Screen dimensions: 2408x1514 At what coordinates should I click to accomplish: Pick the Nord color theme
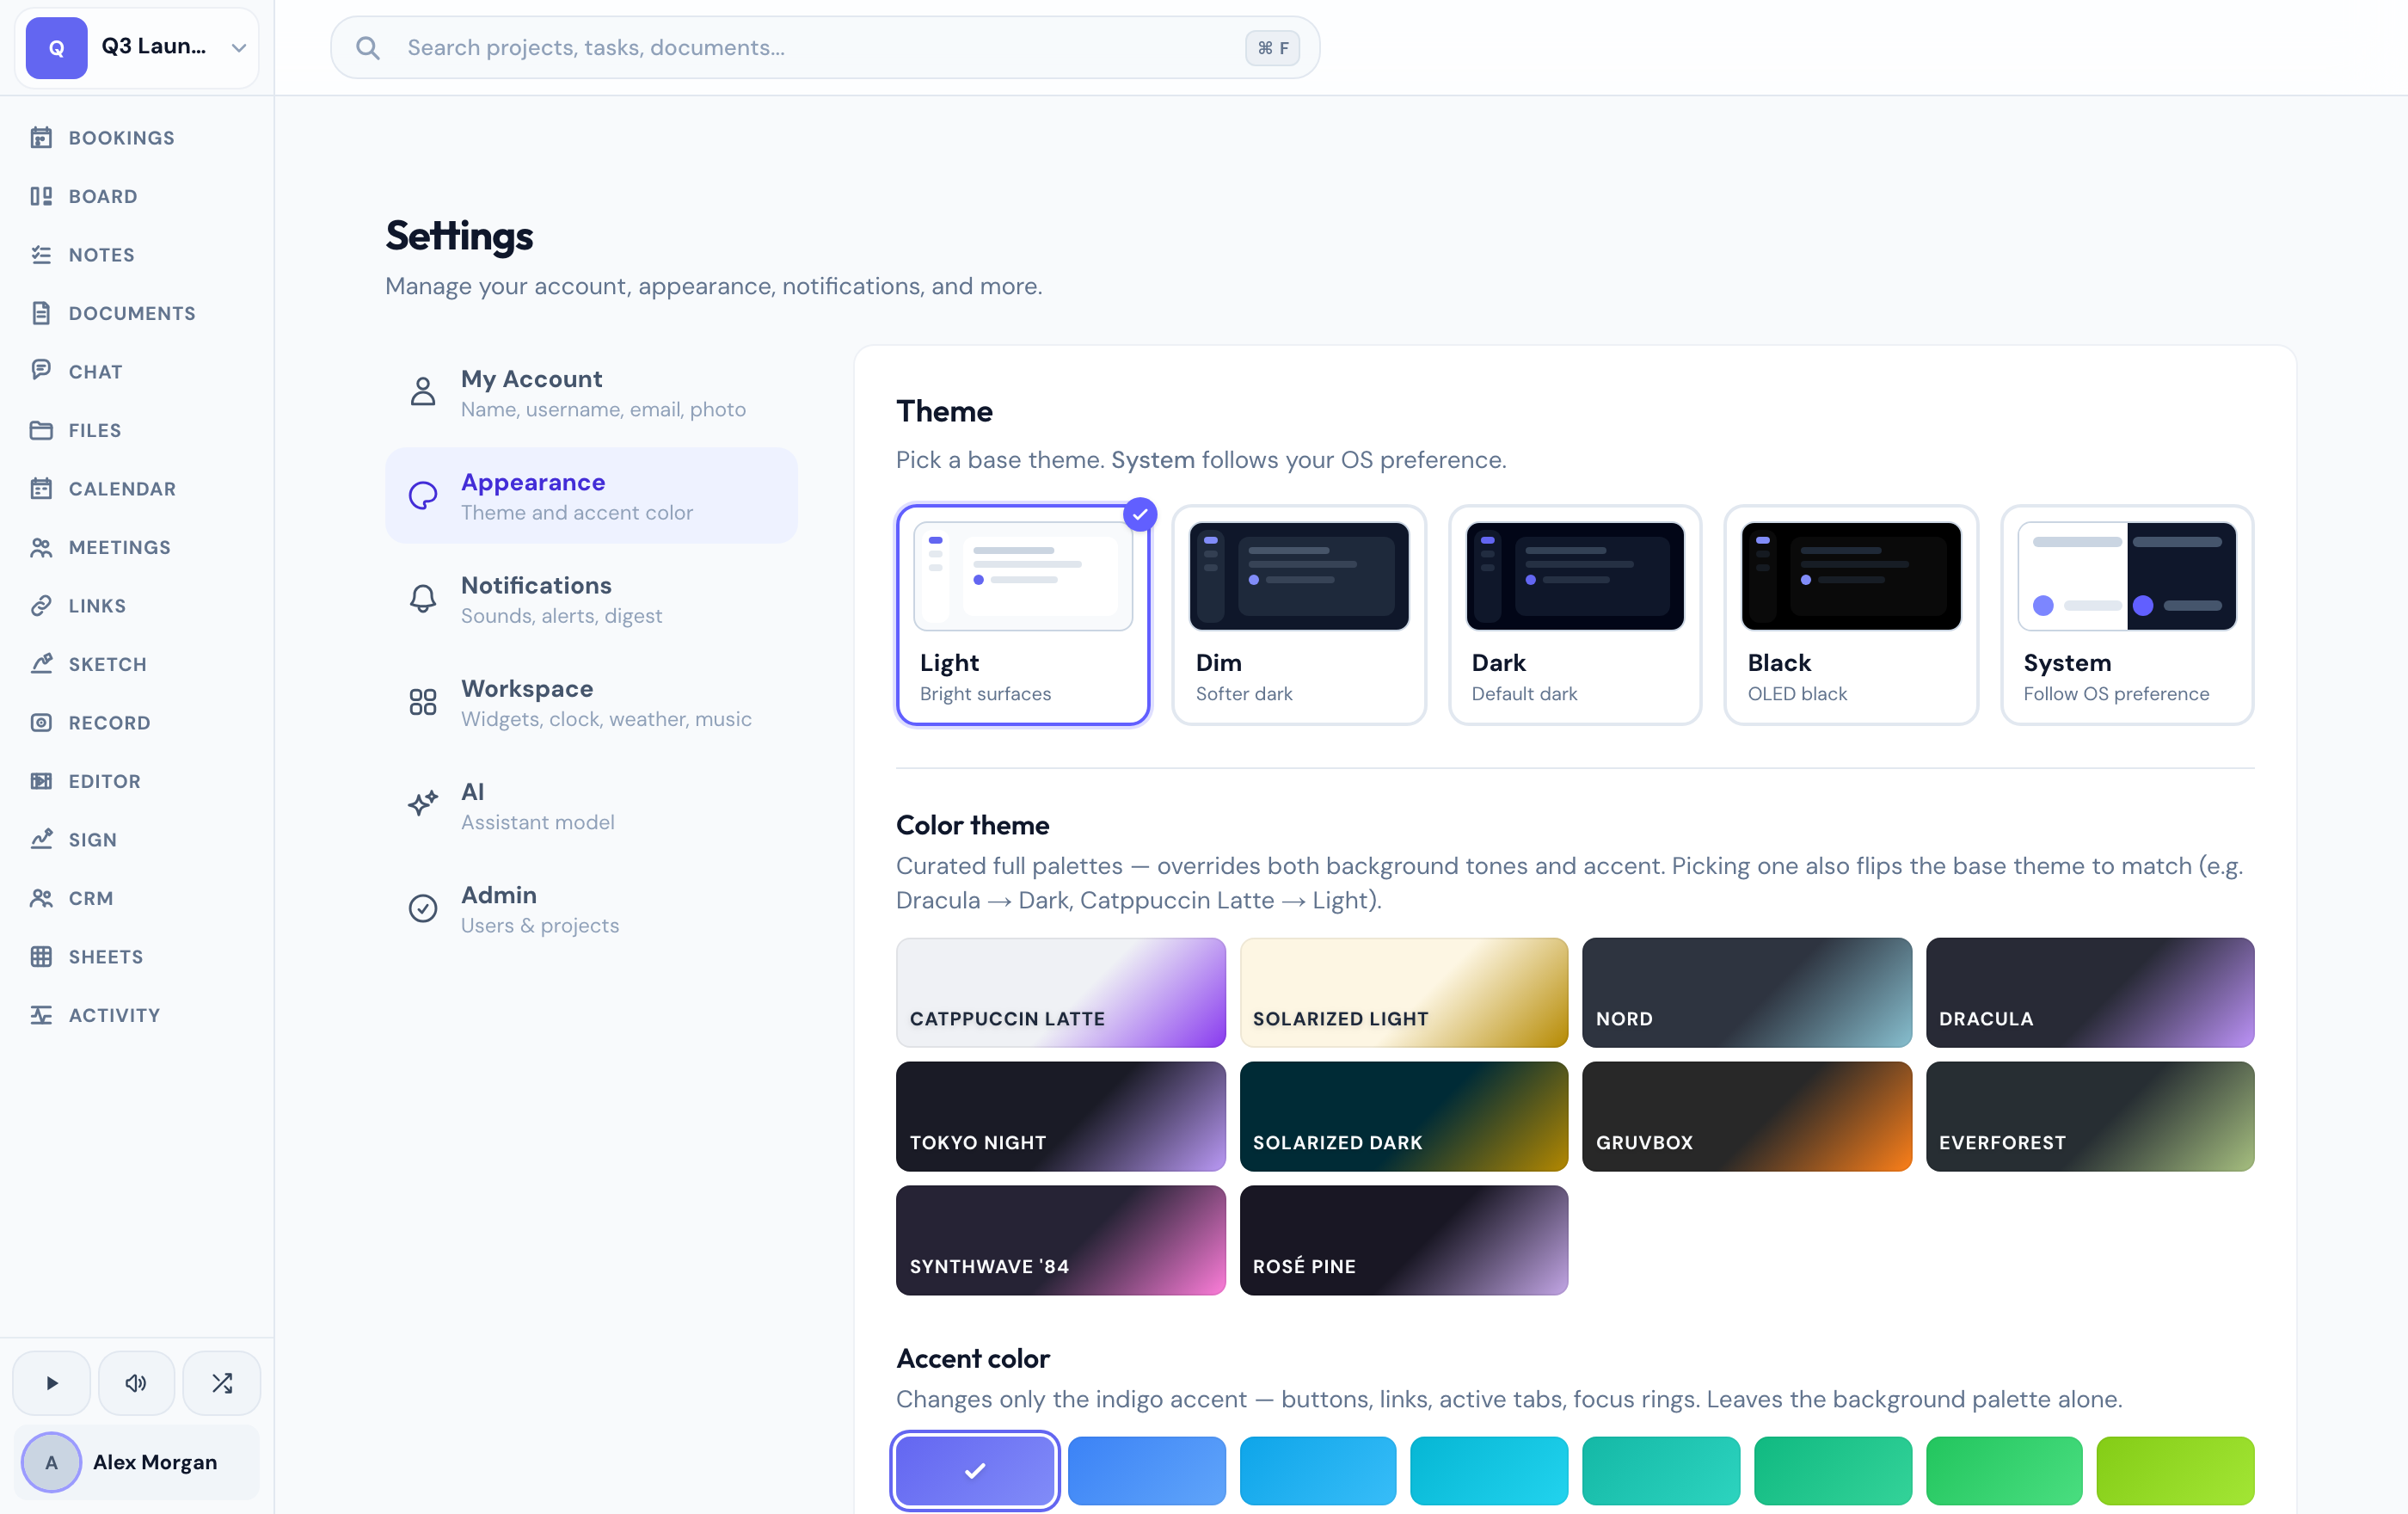pyautogui.click(x=1747, y=992)
